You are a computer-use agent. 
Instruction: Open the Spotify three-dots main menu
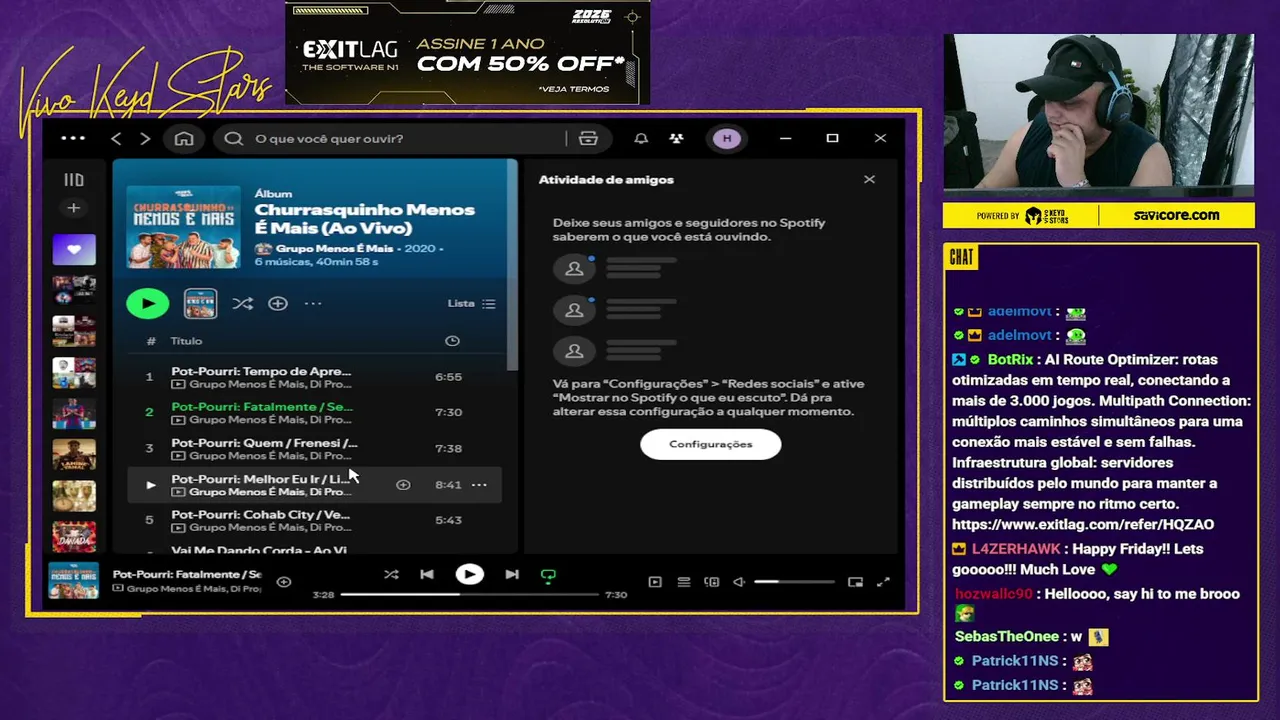(x=73, y=138)
